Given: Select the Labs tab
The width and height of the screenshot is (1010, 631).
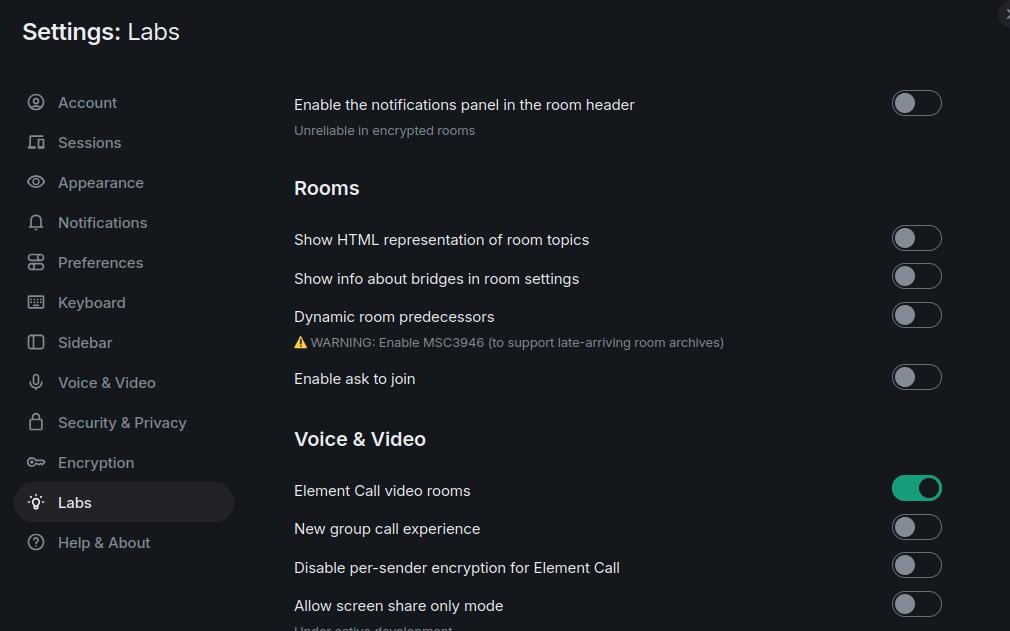Looking at the screenshot, I should (75, 503).
